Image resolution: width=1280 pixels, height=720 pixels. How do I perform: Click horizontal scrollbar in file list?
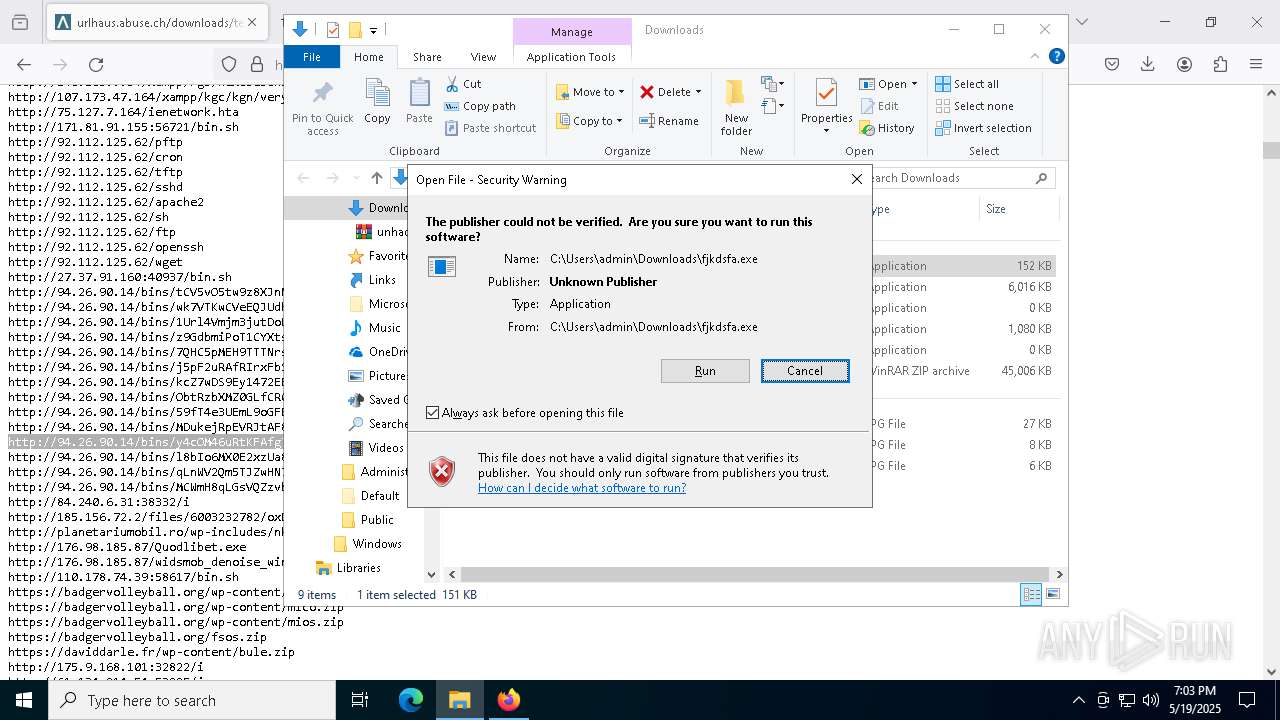coord(754,574)
